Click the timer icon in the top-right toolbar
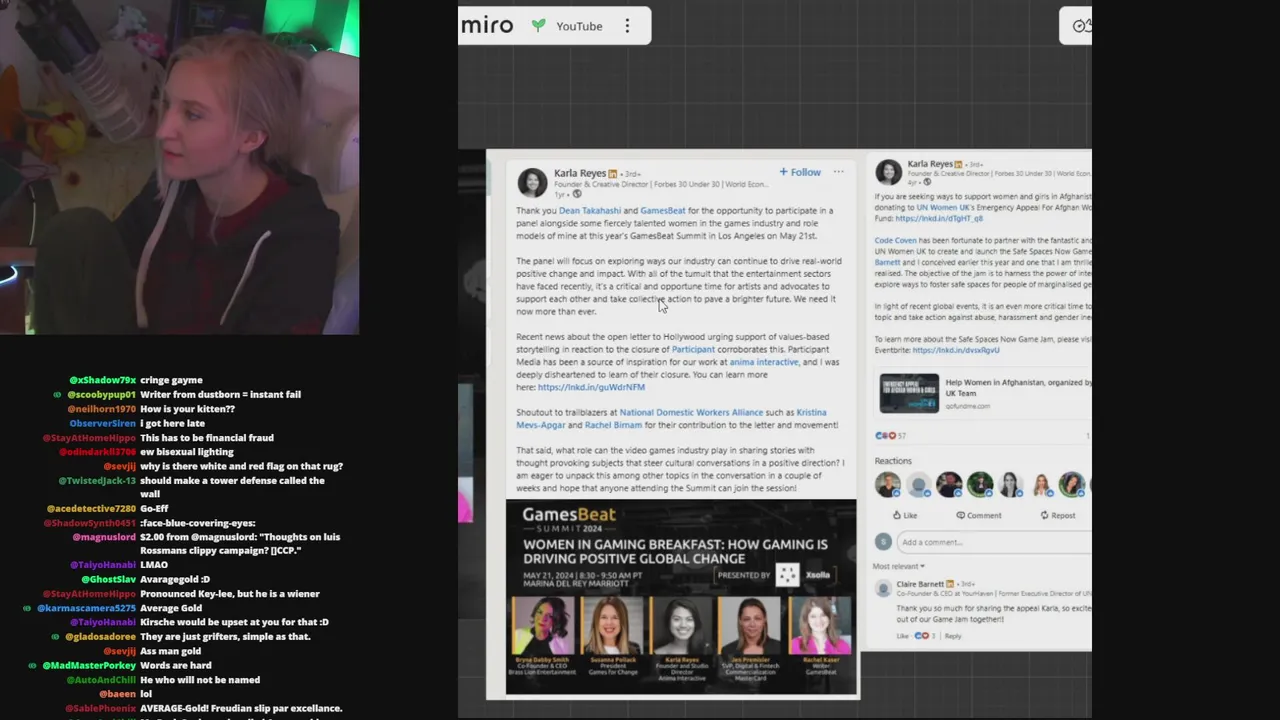 (1080, 26)
